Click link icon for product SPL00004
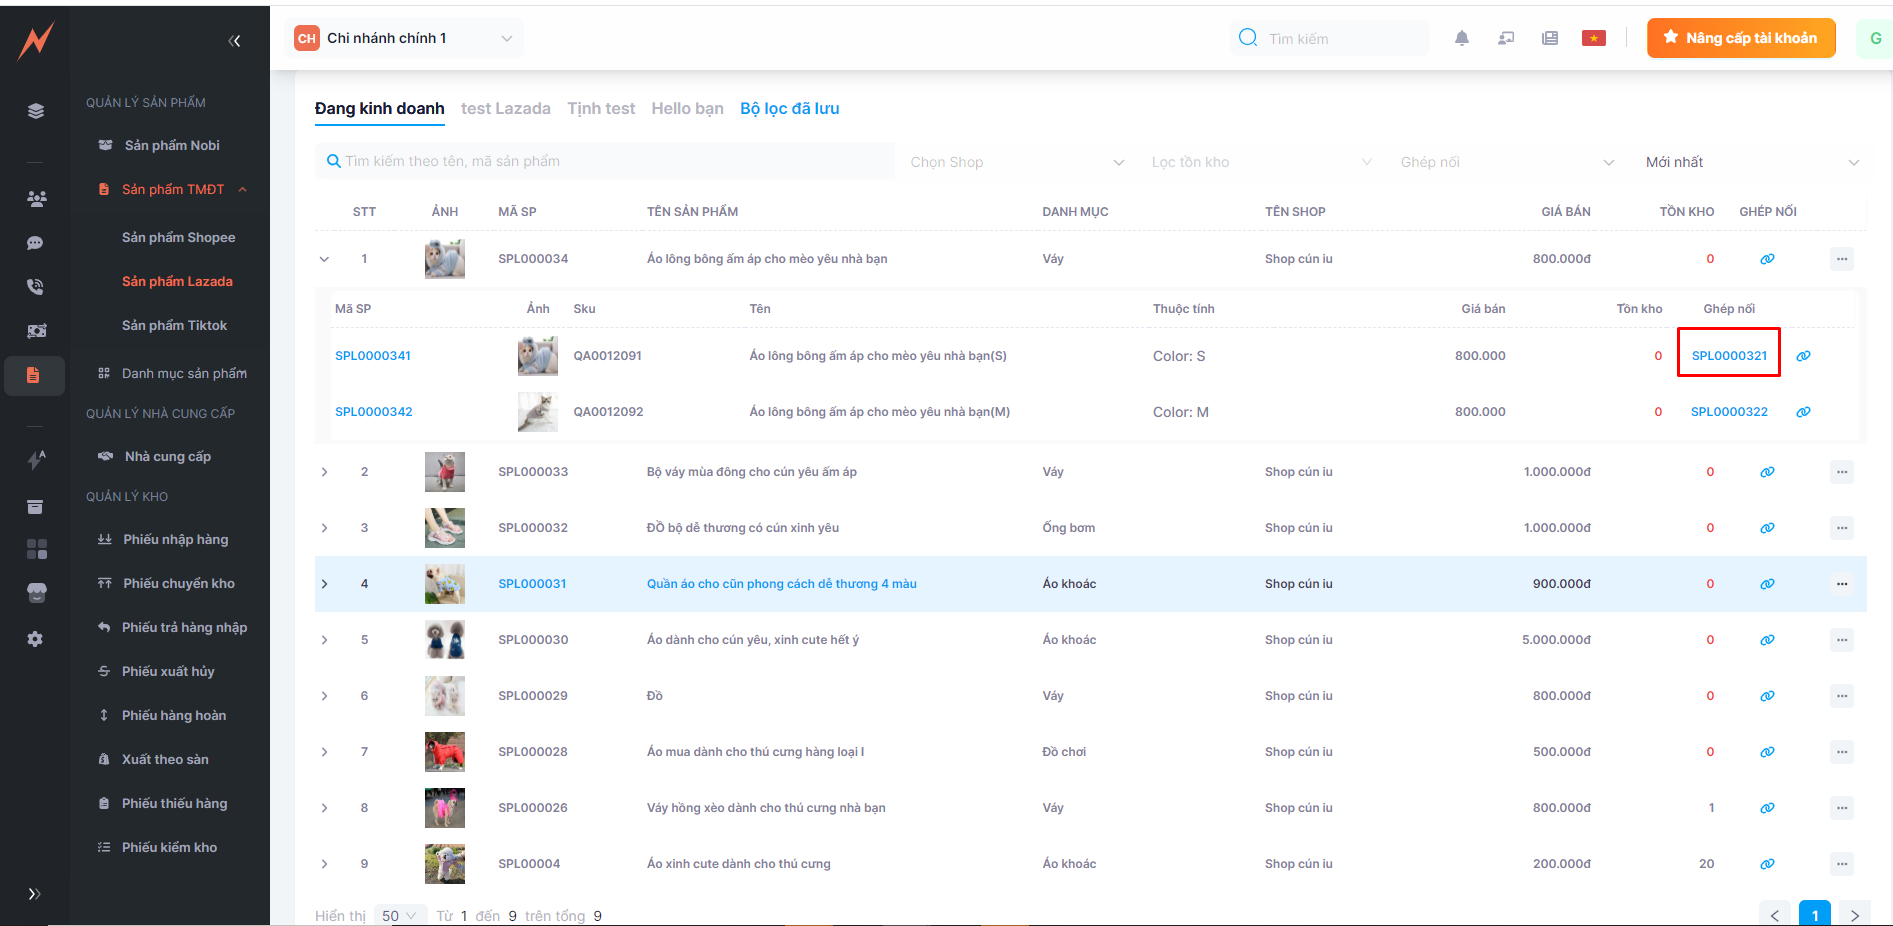The height and width of the screenshot is (926, 1893). click(1767, 864)
